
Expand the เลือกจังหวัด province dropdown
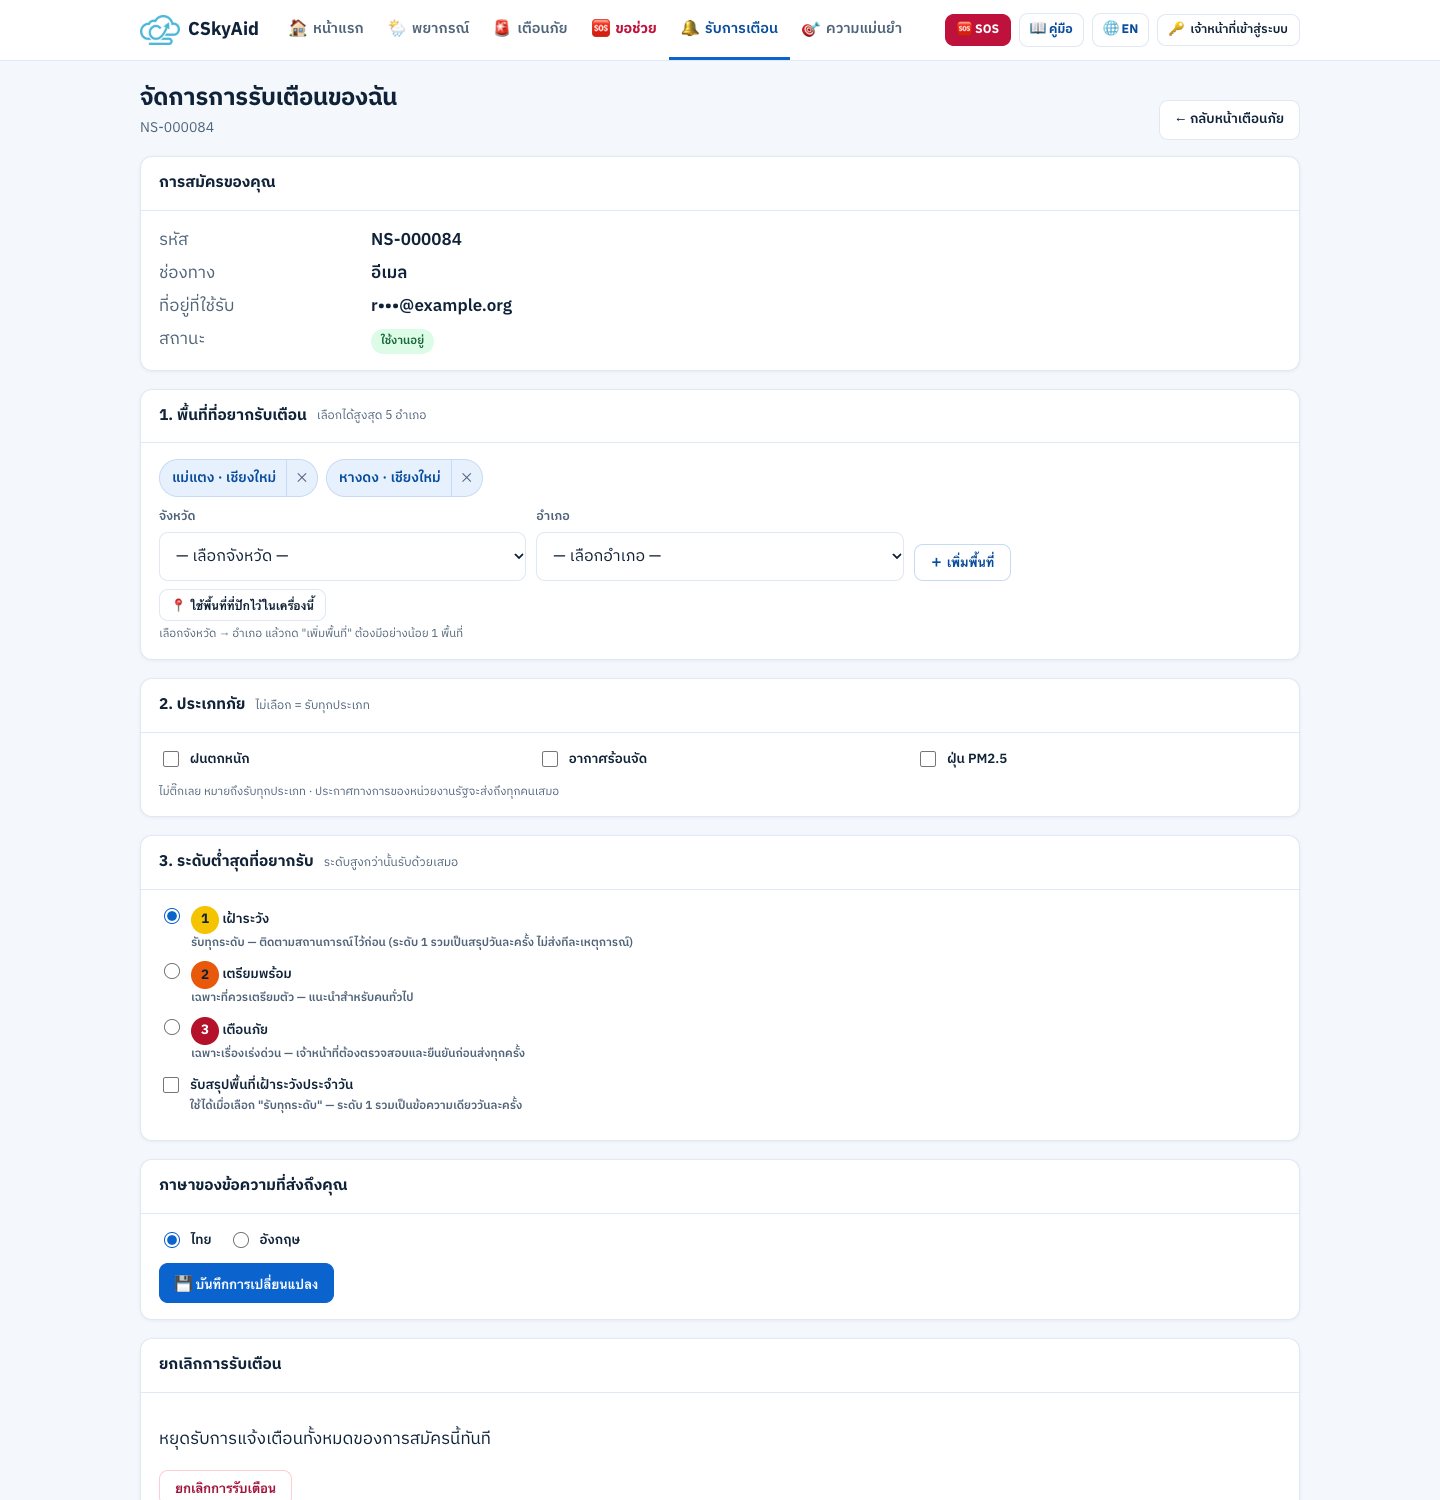[x=343, y=556]
